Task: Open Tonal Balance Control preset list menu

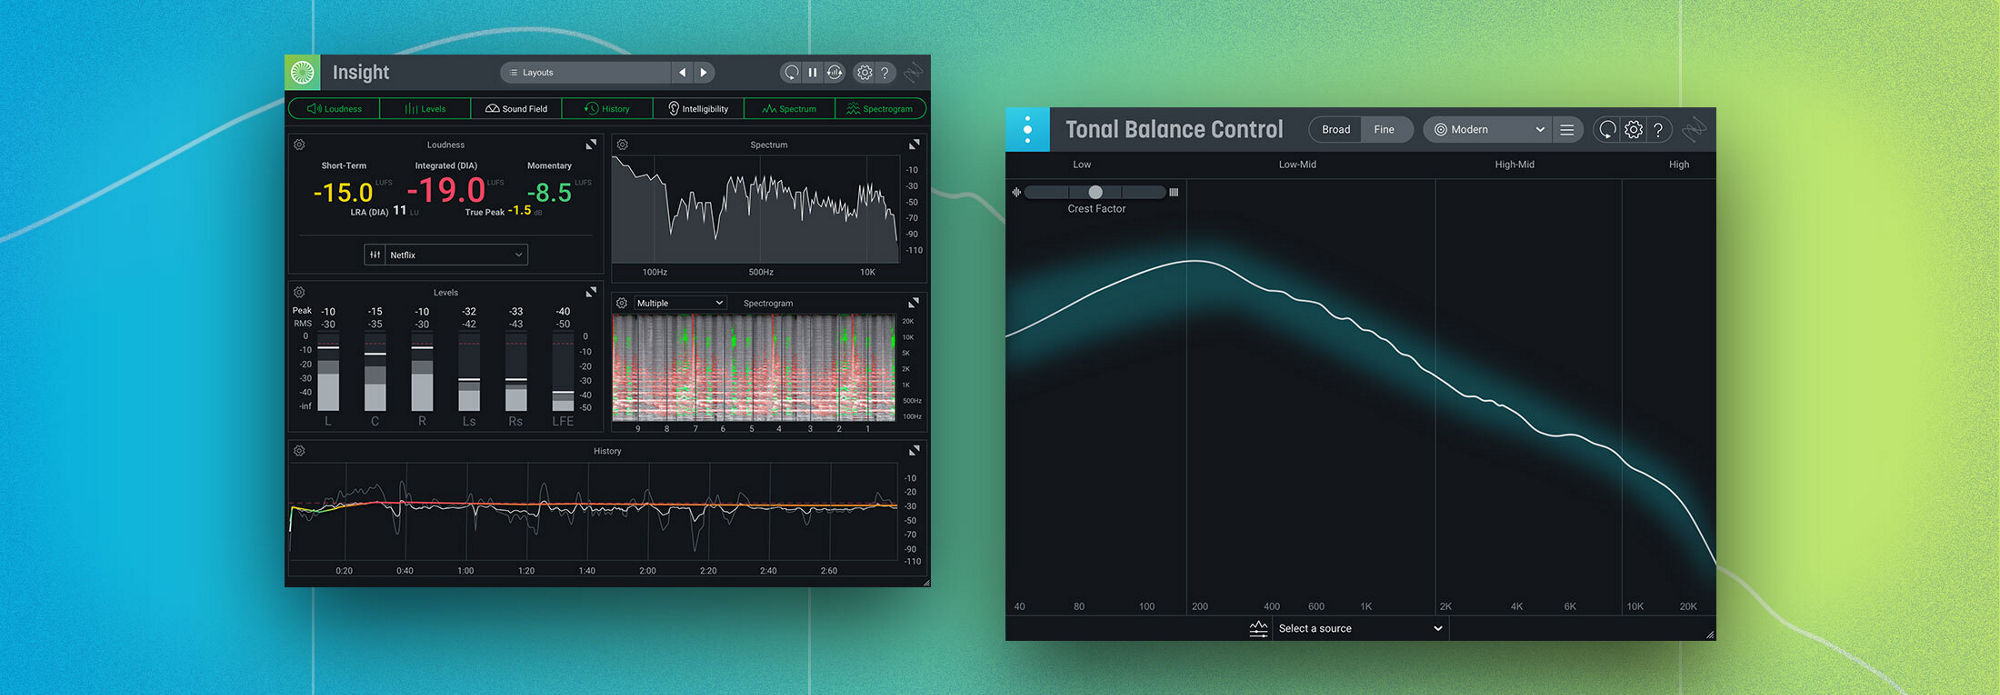Action: click(x=1567, y=130)
